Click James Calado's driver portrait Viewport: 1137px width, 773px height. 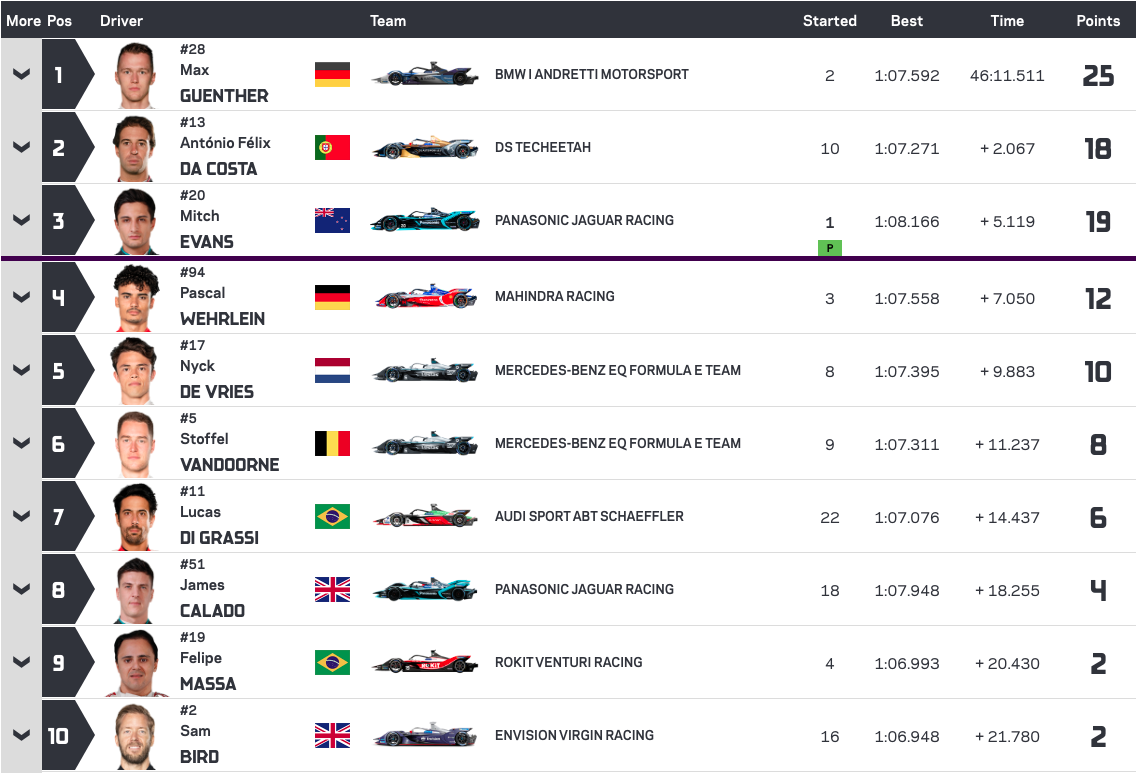[135, 590]
